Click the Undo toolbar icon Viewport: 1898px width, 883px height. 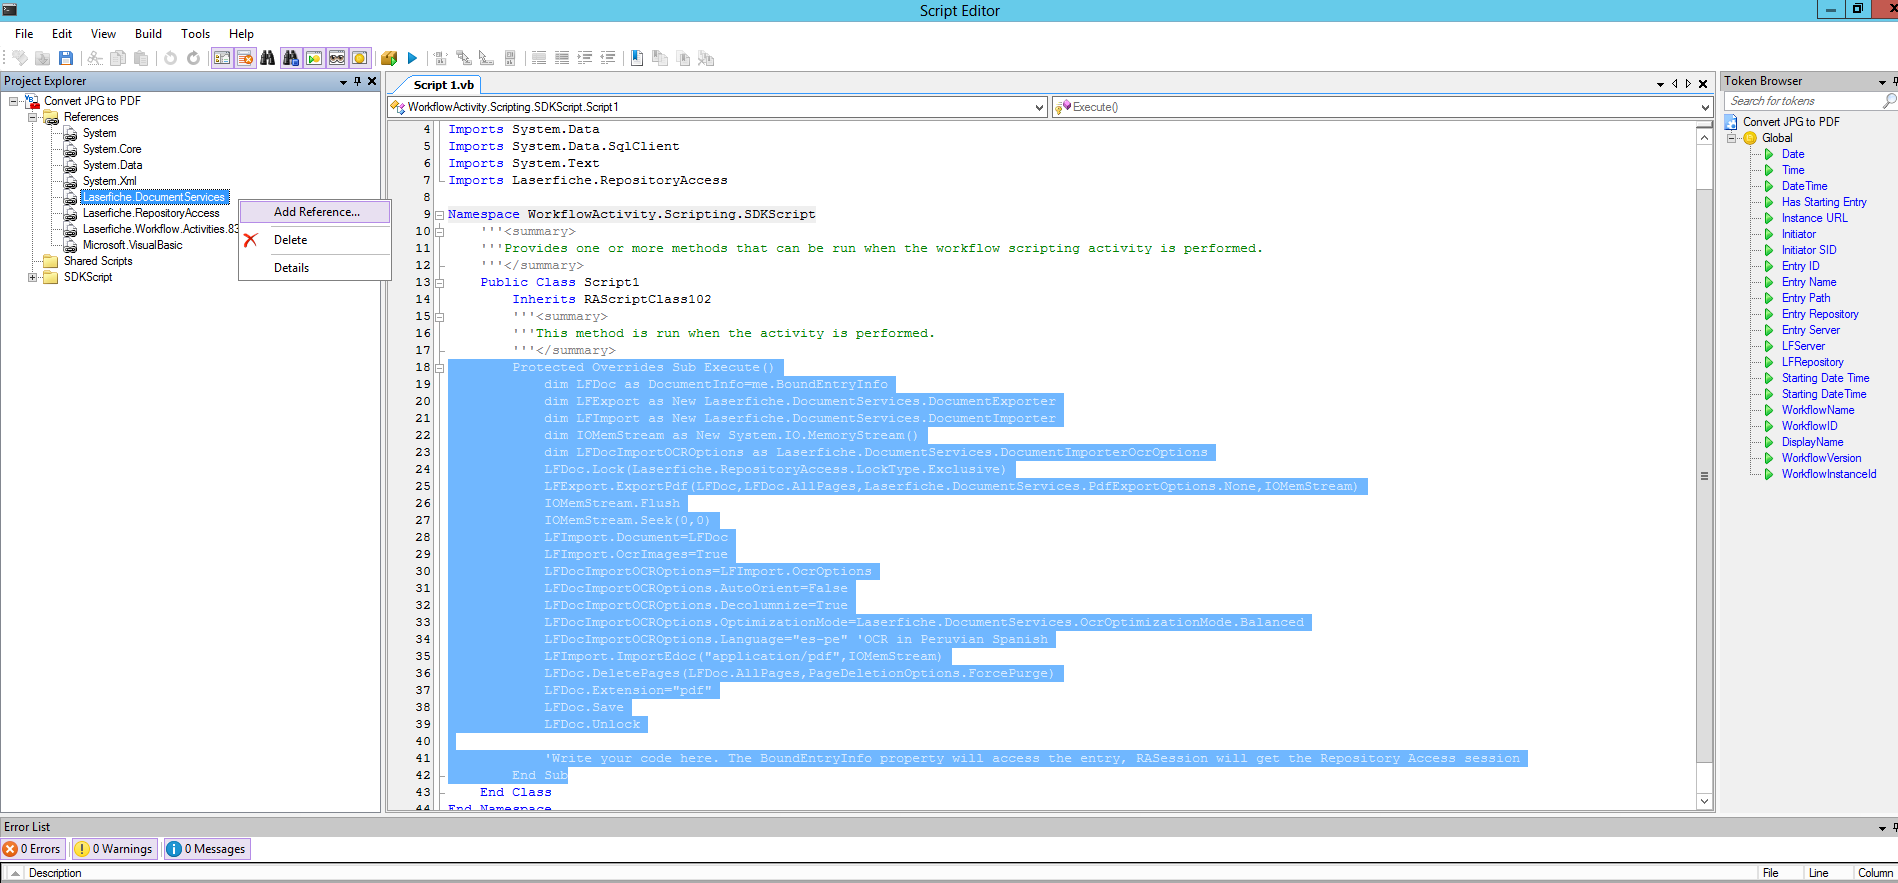170,58
